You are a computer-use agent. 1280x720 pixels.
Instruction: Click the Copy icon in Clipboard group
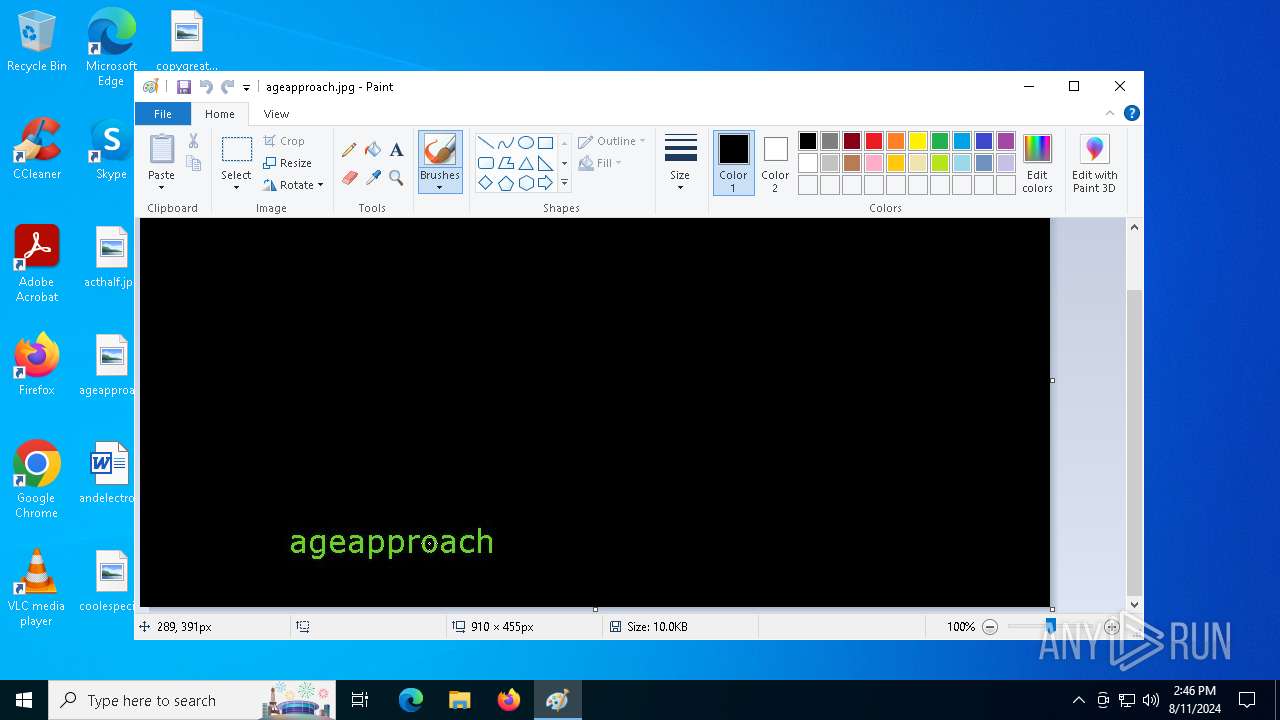pyautogui.click(x=194, y=163)
